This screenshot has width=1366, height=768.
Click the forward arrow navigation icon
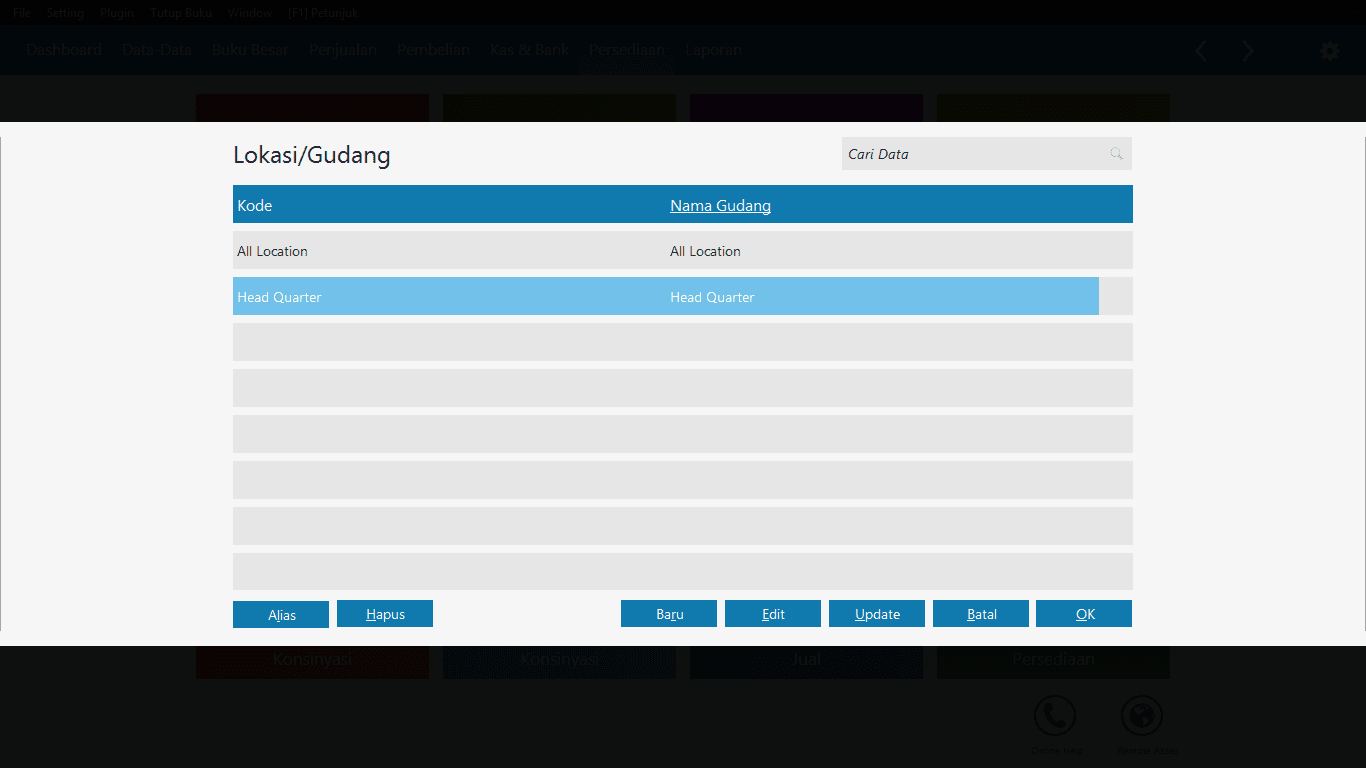click(1247, 51)
